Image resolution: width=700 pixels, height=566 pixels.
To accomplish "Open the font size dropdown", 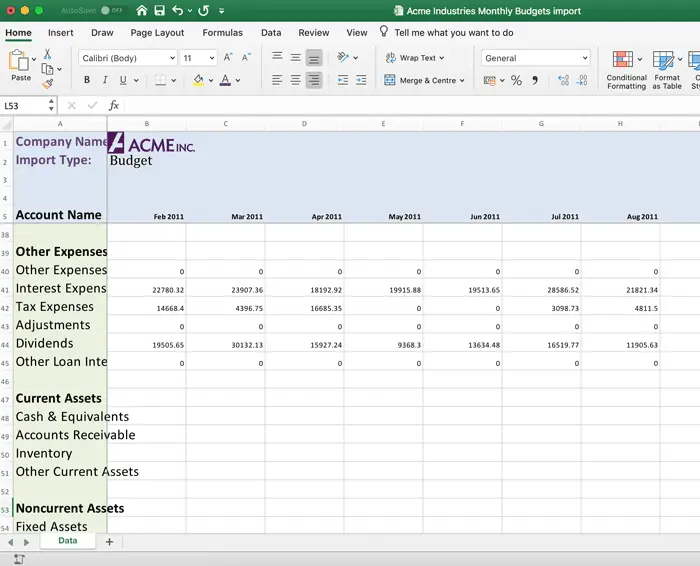I will [x=198, y=58].
